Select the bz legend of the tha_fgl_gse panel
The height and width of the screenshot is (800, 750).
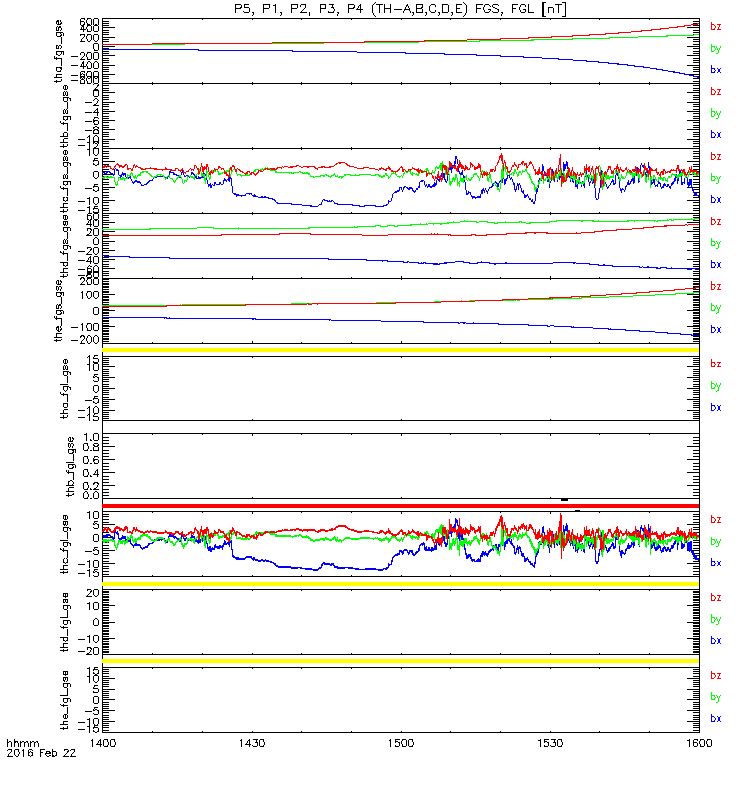[x=716, y=364]
